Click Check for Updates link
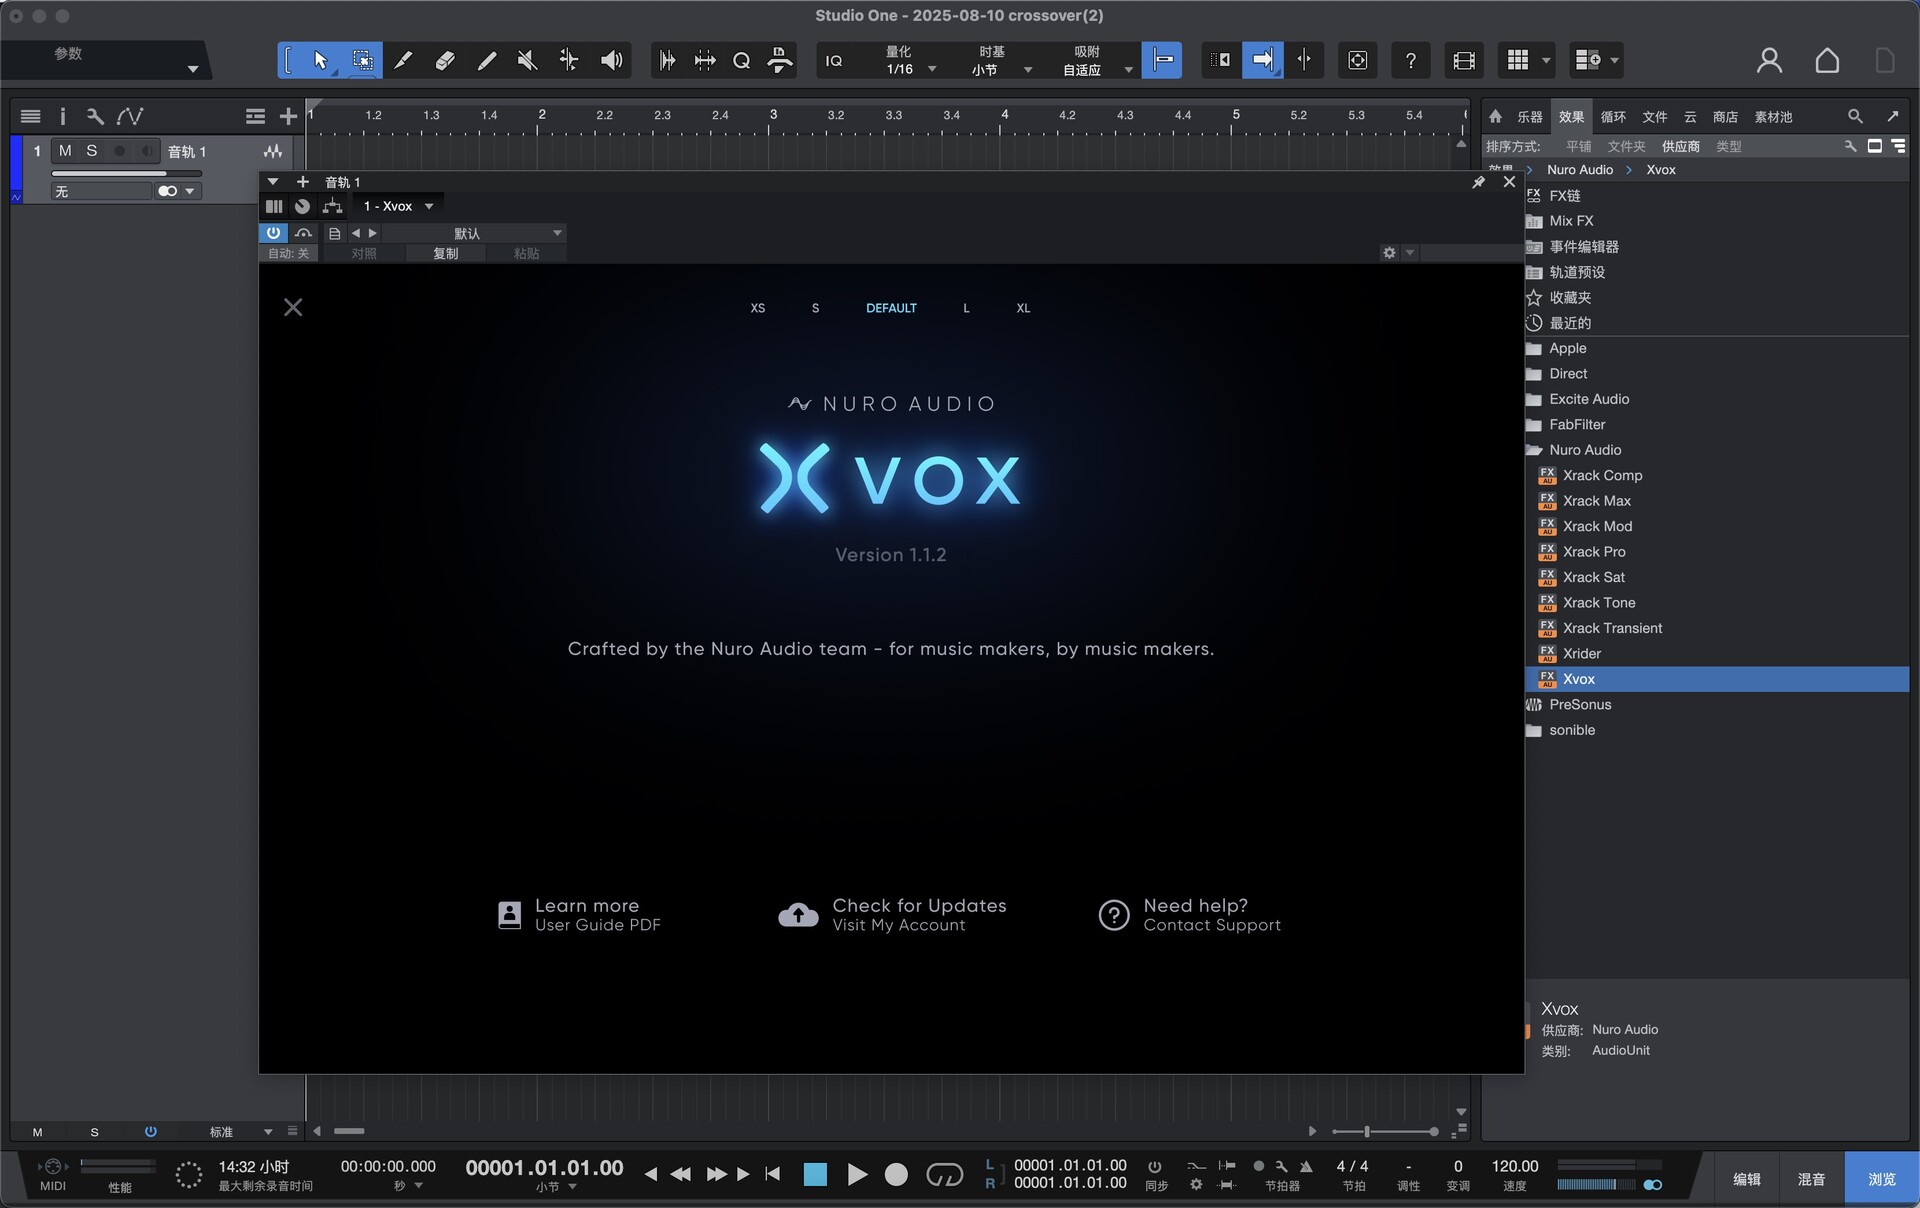Screen dimensions: 1920x1208 [893, 915]
